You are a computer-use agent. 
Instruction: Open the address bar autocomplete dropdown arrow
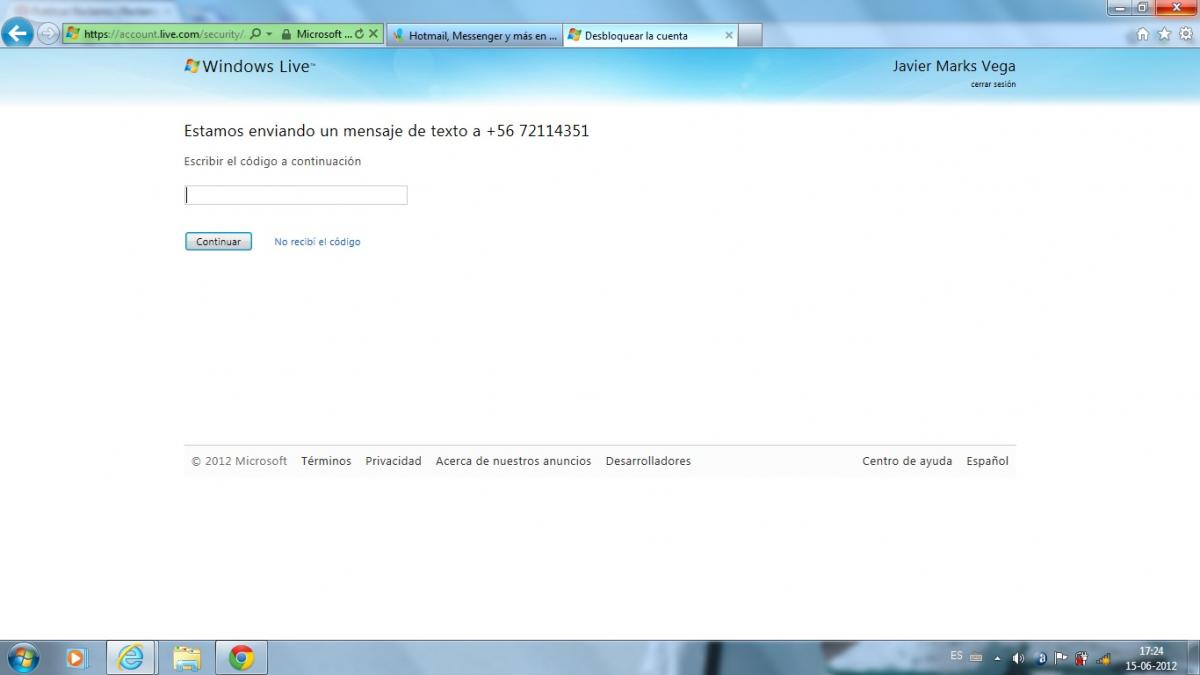click(269, 34)
